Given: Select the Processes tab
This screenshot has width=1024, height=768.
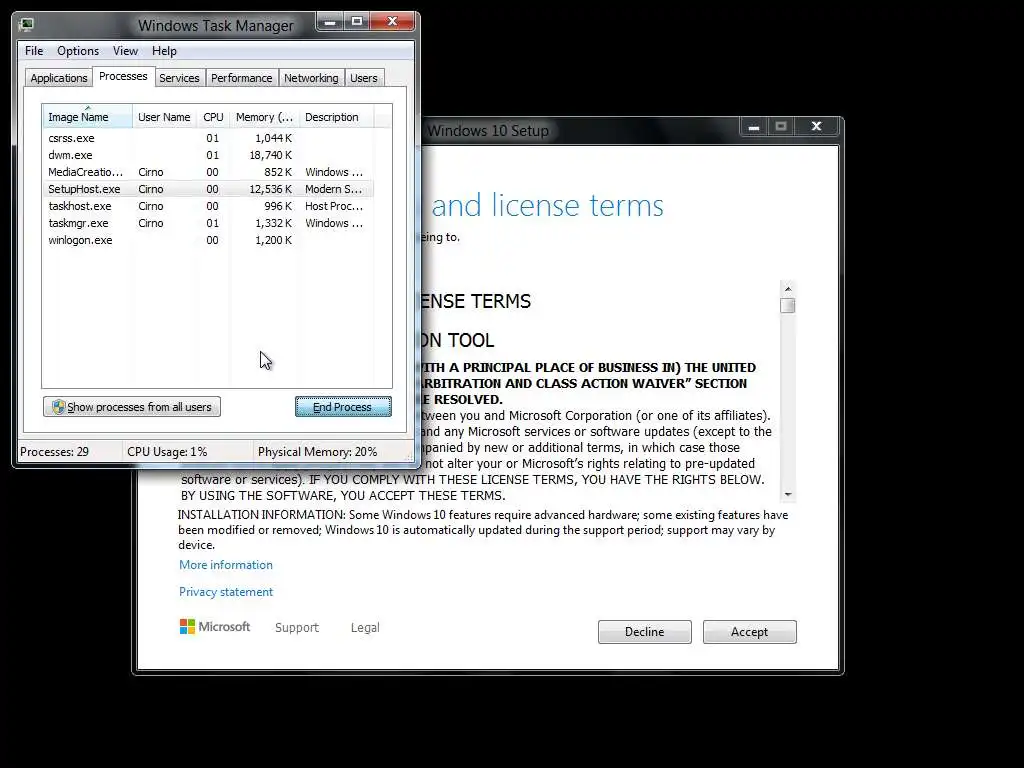Looking at the screenshot, I should click(x=123, y=76).
